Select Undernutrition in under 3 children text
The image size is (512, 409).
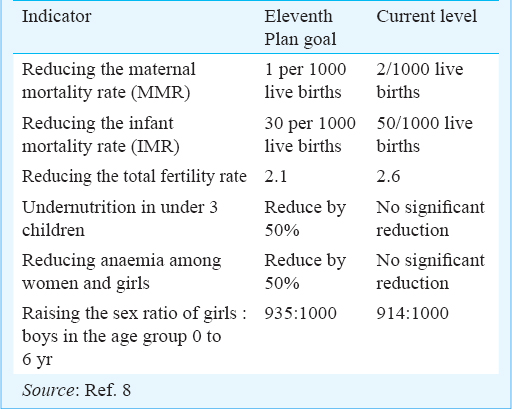pos(120,219)
